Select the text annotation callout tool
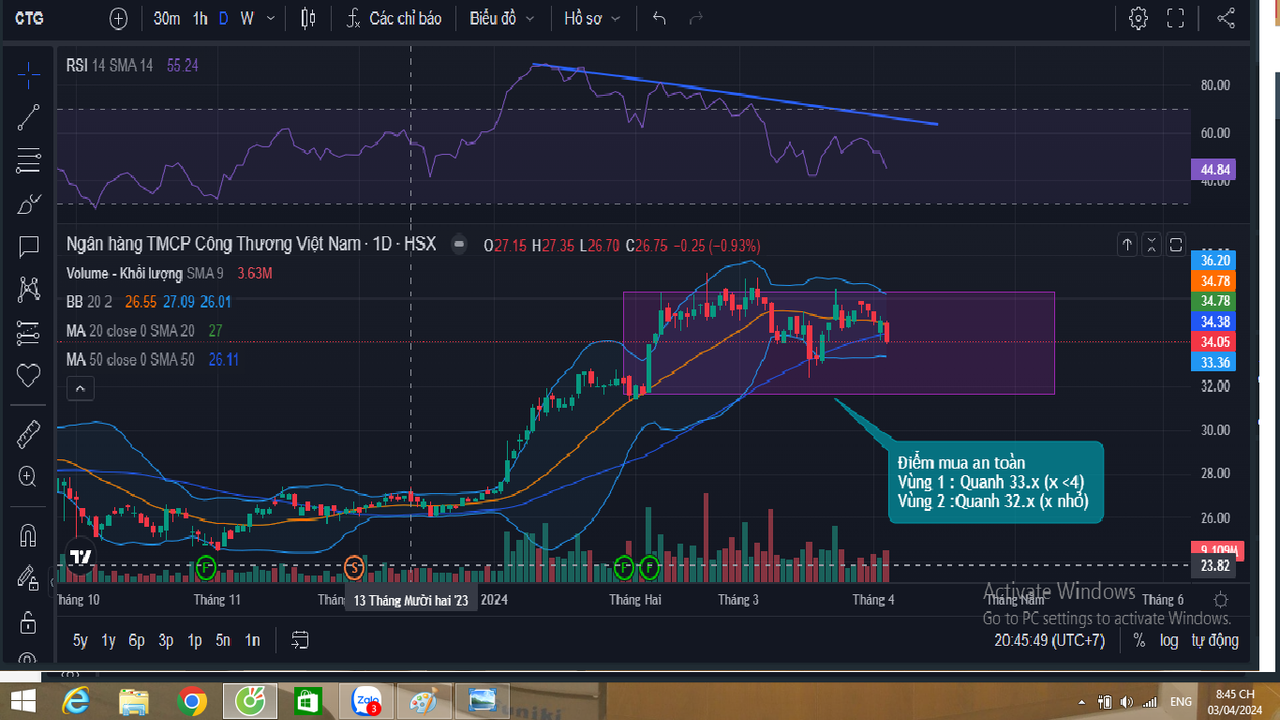1280x720 pixels. pos(29,246)
